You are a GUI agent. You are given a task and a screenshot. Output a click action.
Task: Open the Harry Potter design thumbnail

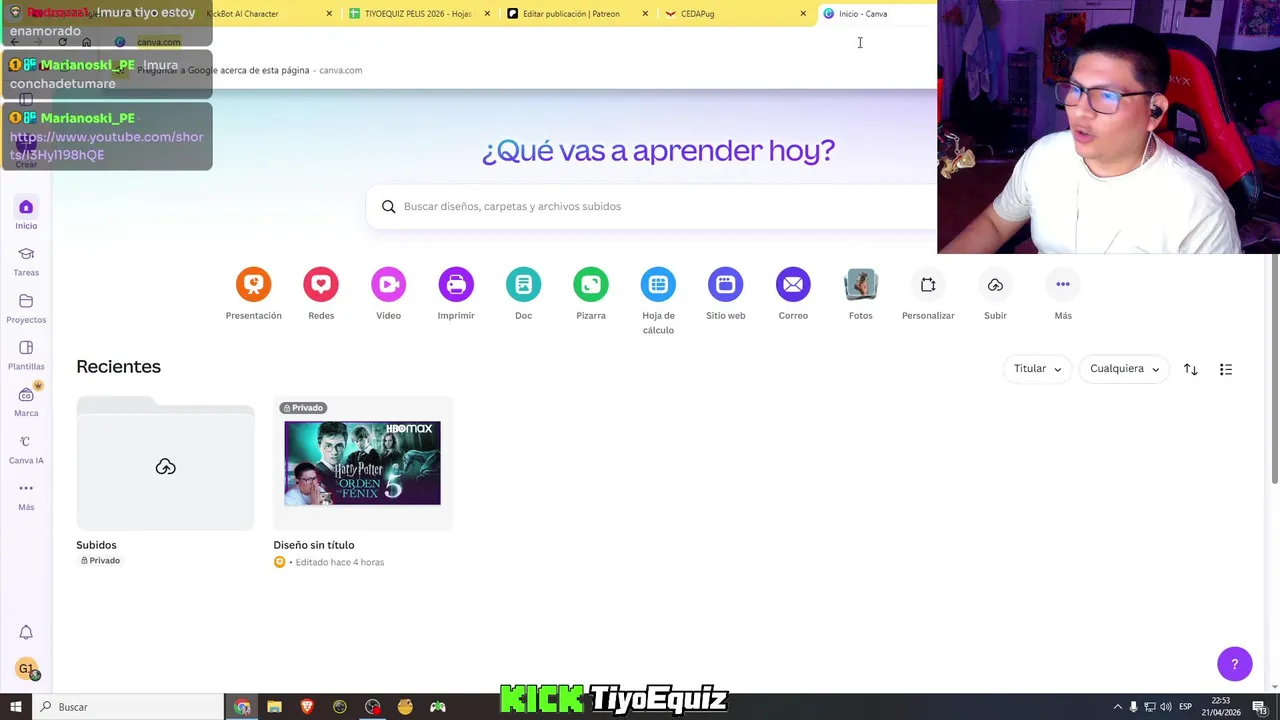click(x=362, y=463)
